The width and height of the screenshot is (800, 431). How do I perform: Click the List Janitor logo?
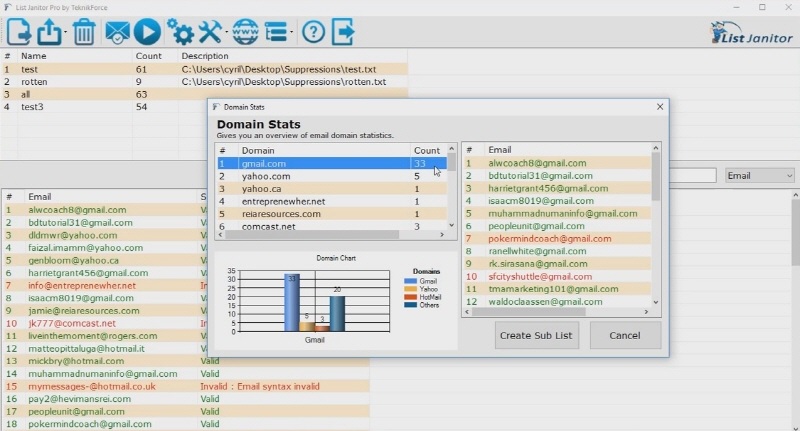click(752, 33)
